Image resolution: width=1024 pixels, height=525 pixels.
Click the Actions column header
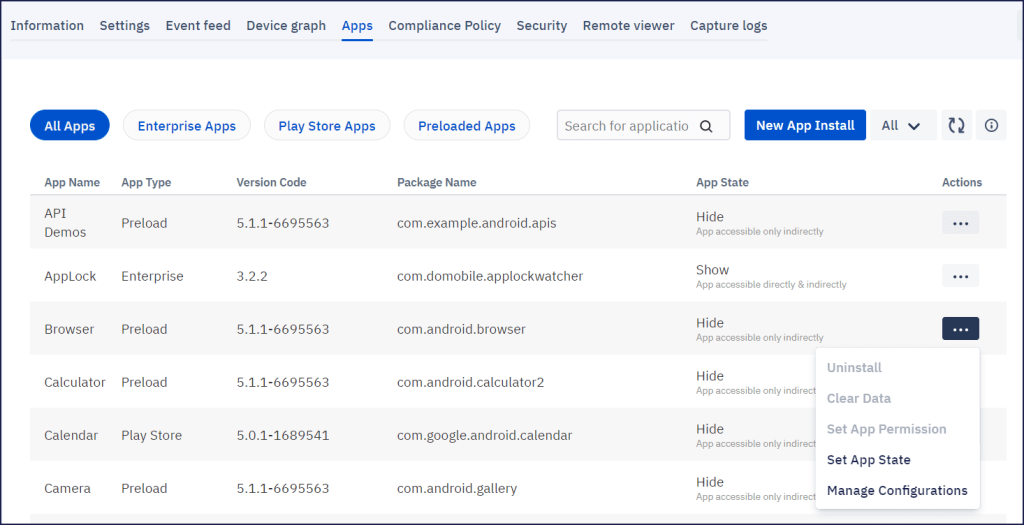point(962,182)
